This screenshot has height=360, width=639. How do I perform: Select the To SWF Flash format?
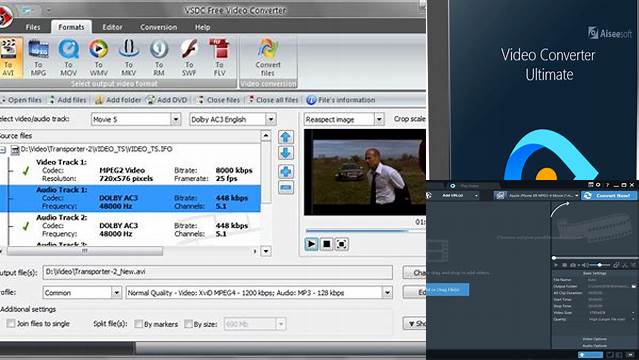point(189,57)
